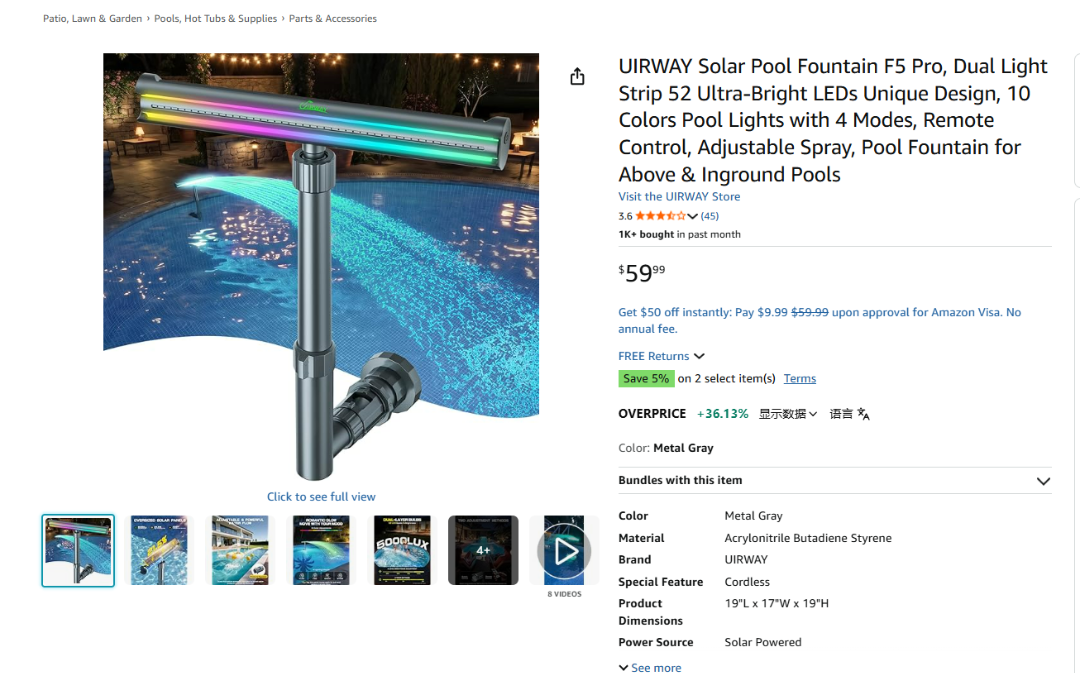The height and width of the screenshot is (673, 1080).
Task: Expand the FREE Returns chevron
Action: tap(699, 356)
